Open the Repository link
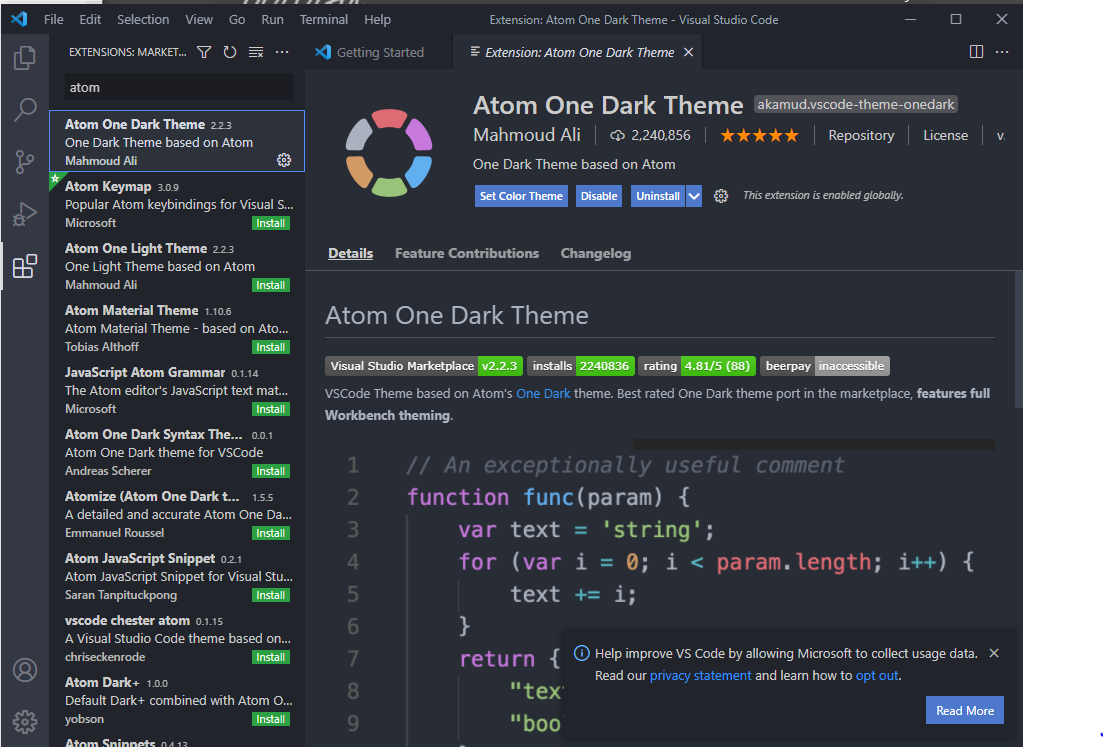 pos(861,135)
